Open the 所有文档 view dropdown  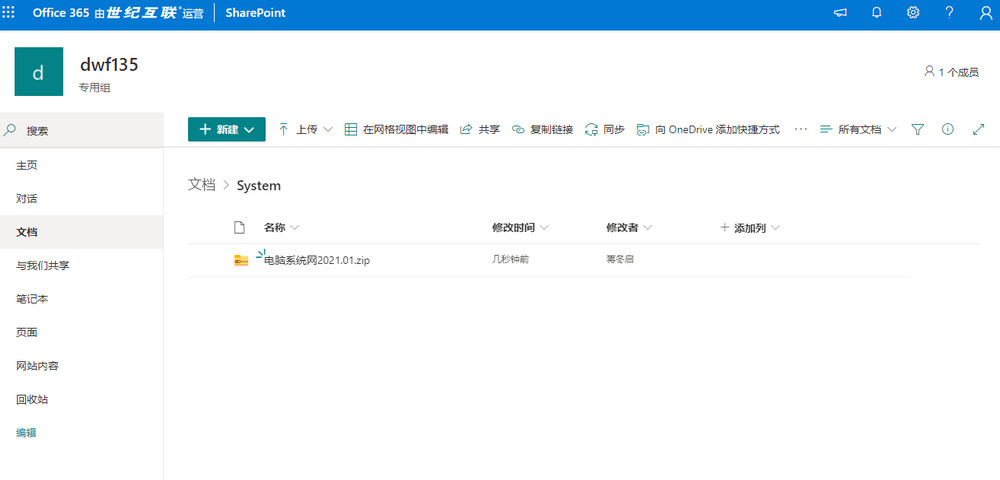pos(857,130)
